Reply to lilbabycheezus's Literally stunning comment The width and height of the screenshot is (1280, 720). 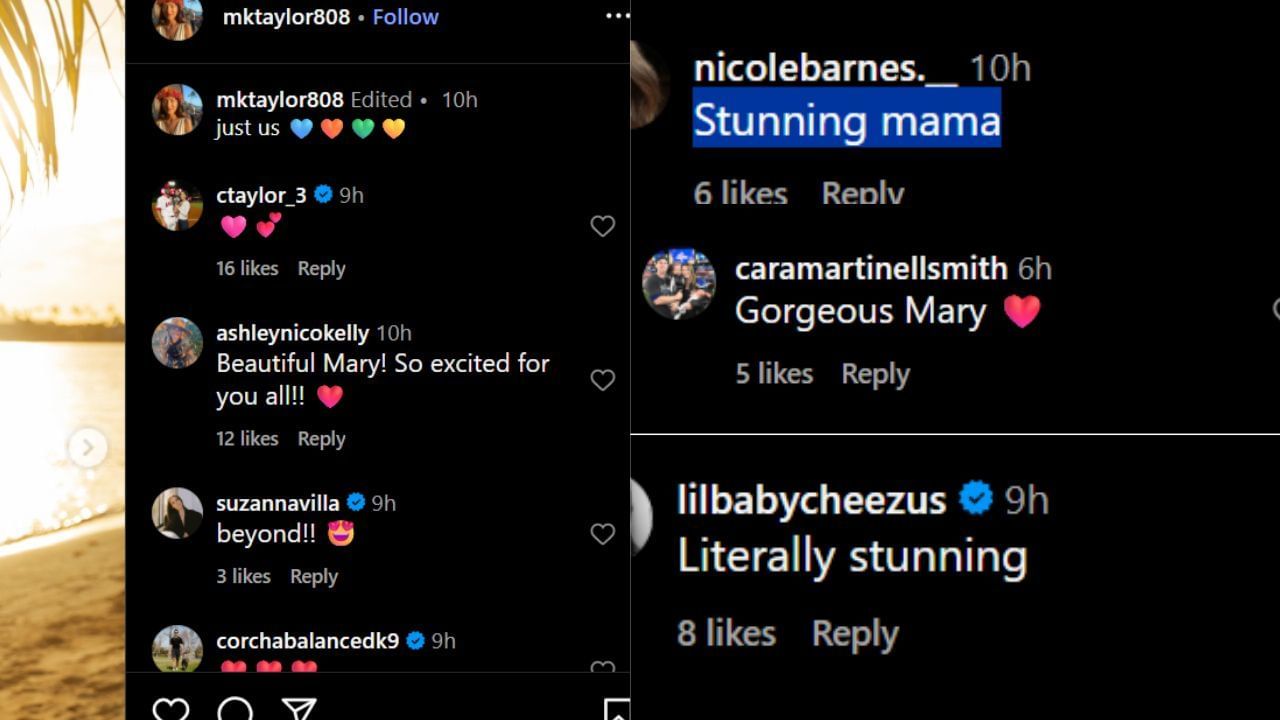(x=855, y=633)
